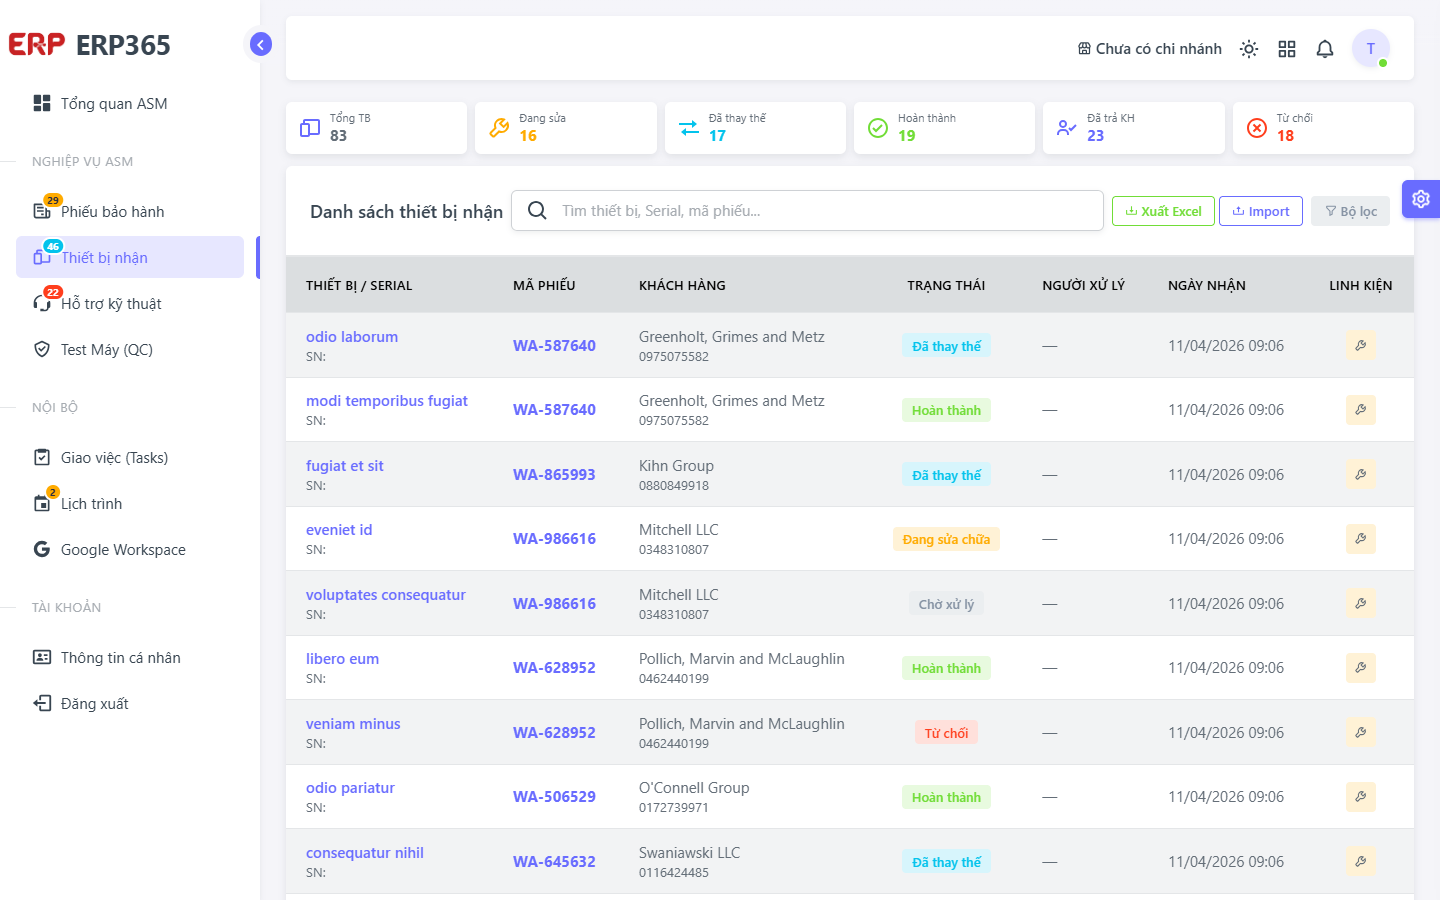The width and height of the screenshot is (1440, 900).
Task: Click the Xuất Excel button
Action: click(1163, 211)
